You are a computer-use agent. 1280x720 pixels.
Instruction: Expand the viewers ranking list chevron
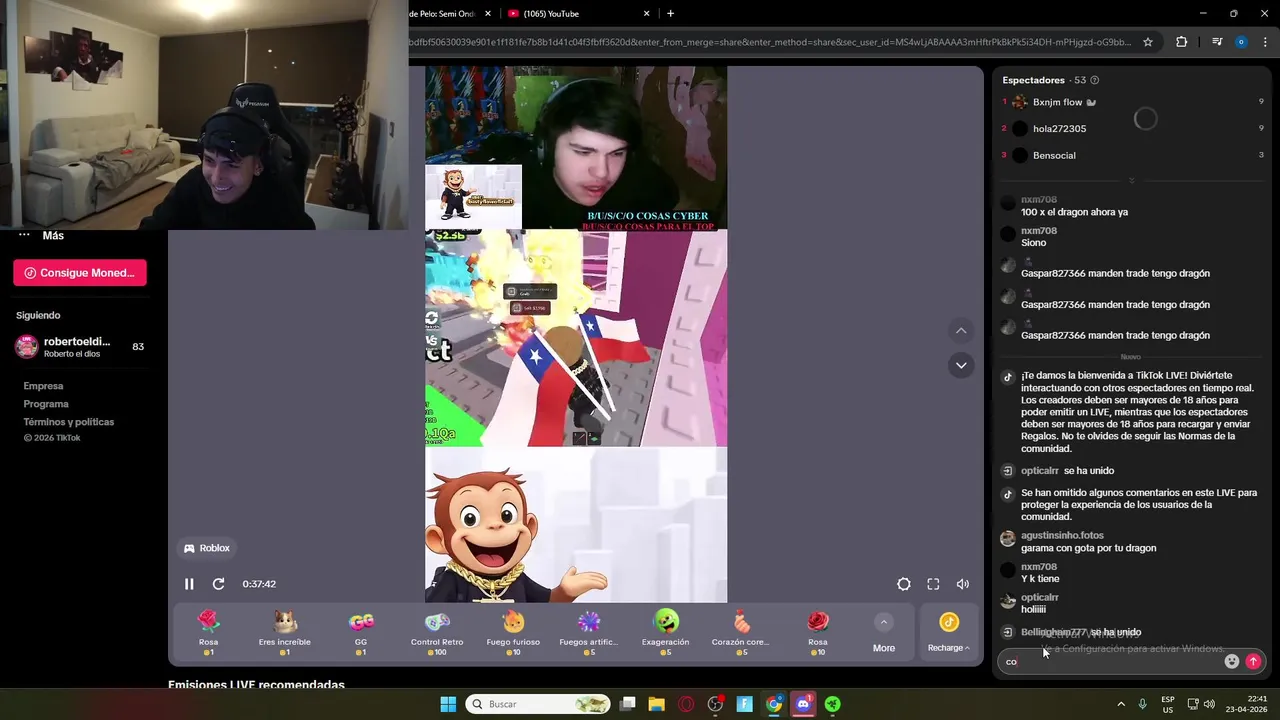(x=1131, y=181)
